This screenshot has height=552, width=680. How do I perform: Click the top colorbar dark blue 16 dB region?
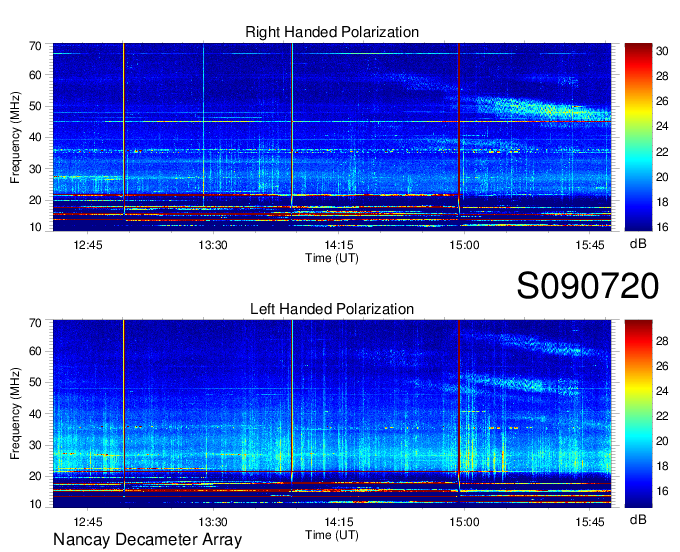[638, 225]
